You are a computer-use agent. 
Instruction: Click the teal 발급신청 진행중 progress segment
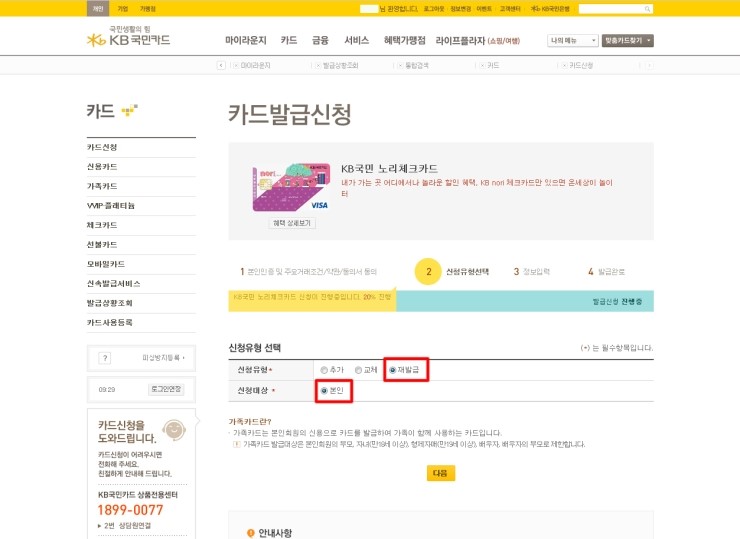(525, 301)
